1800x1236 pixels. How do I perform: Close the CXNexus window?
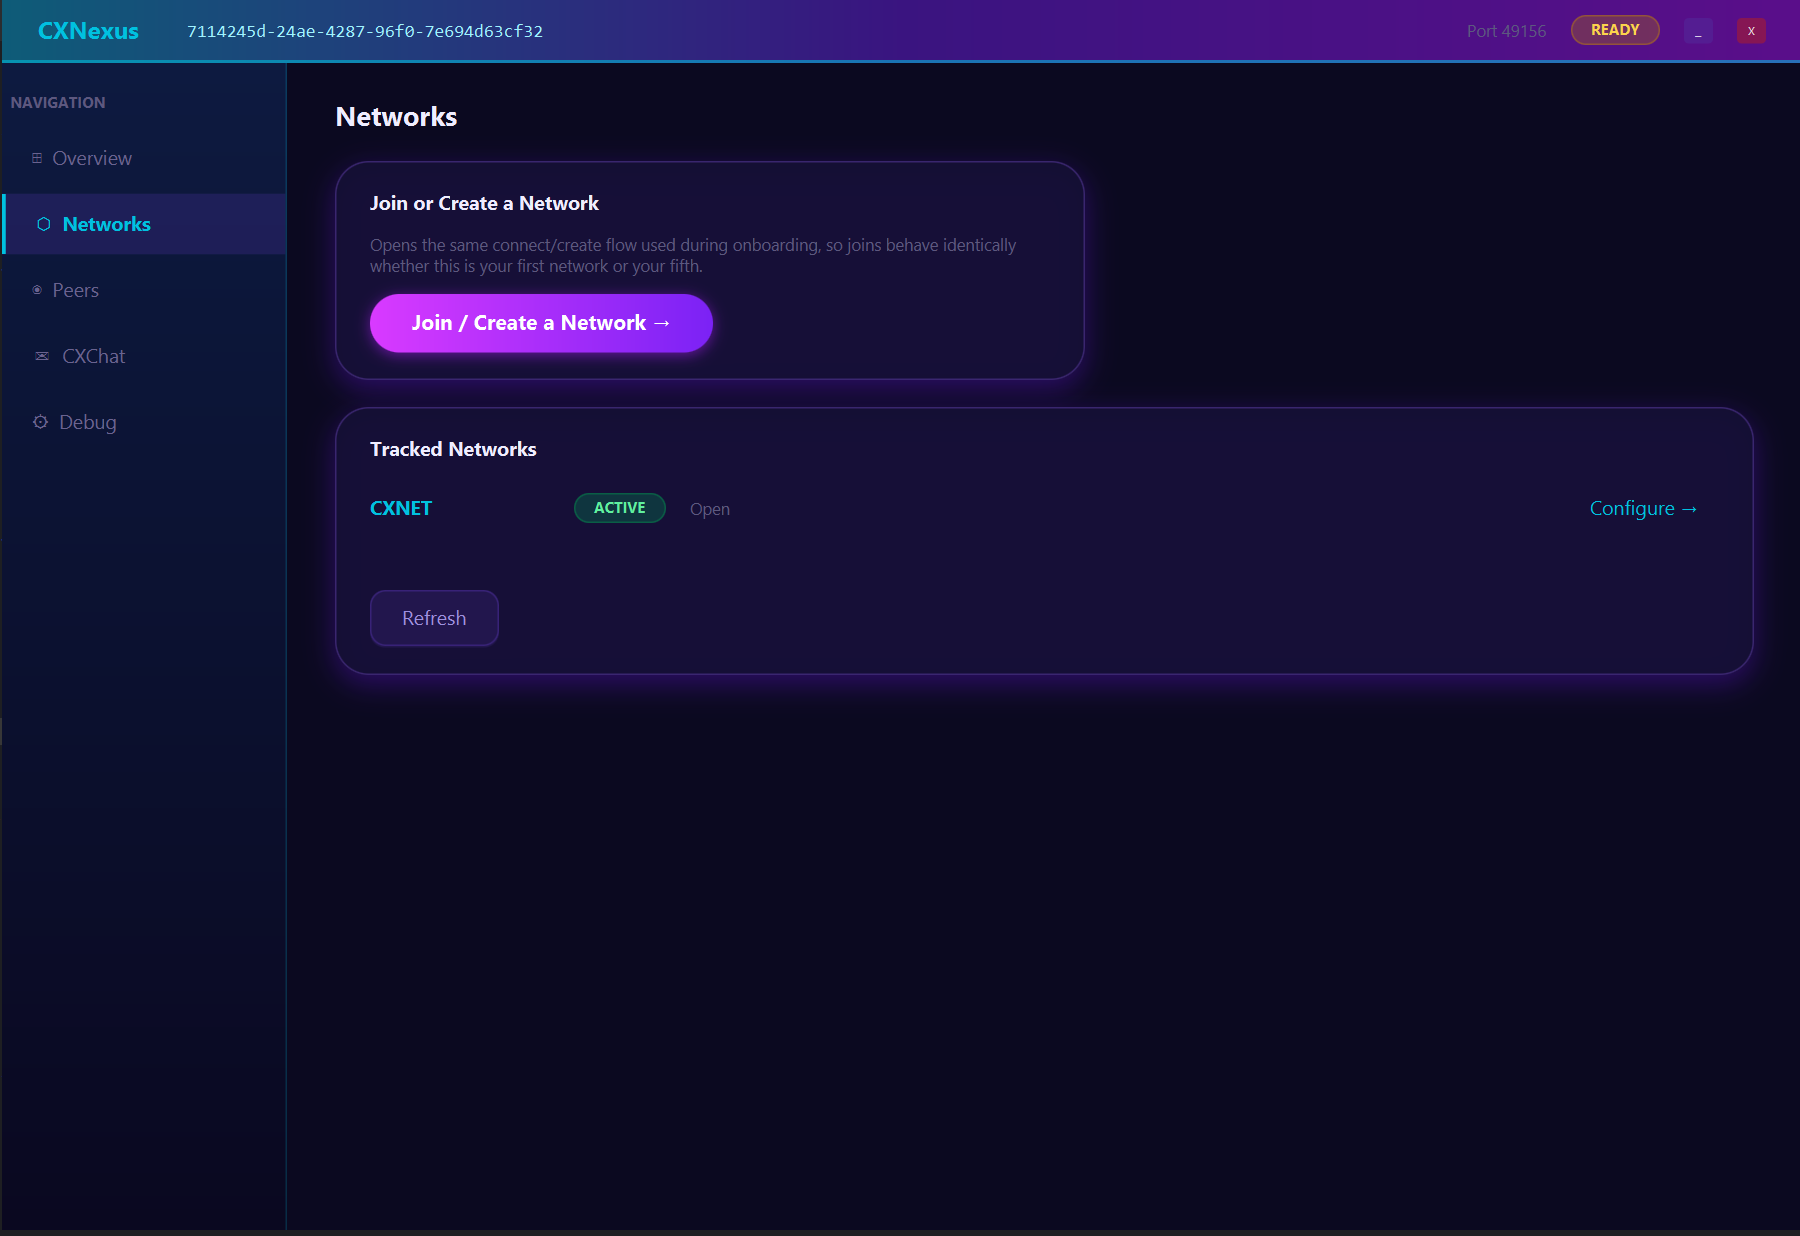pyautogui.click(x=1751, y=31)
